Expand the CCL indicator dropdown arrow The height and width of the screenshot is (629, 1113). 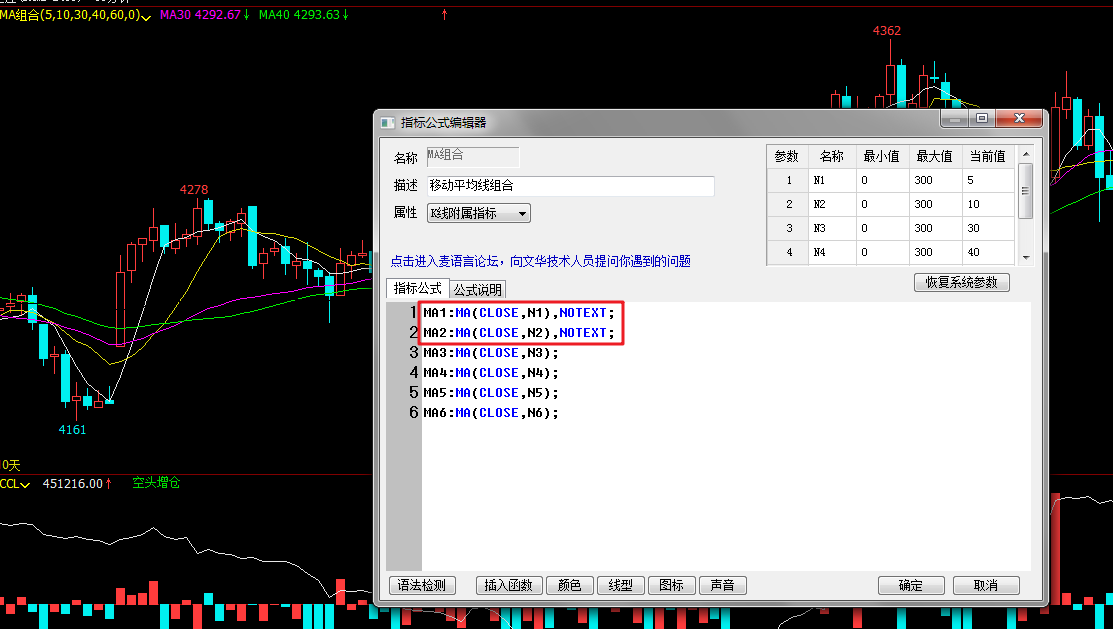point(25,484)
